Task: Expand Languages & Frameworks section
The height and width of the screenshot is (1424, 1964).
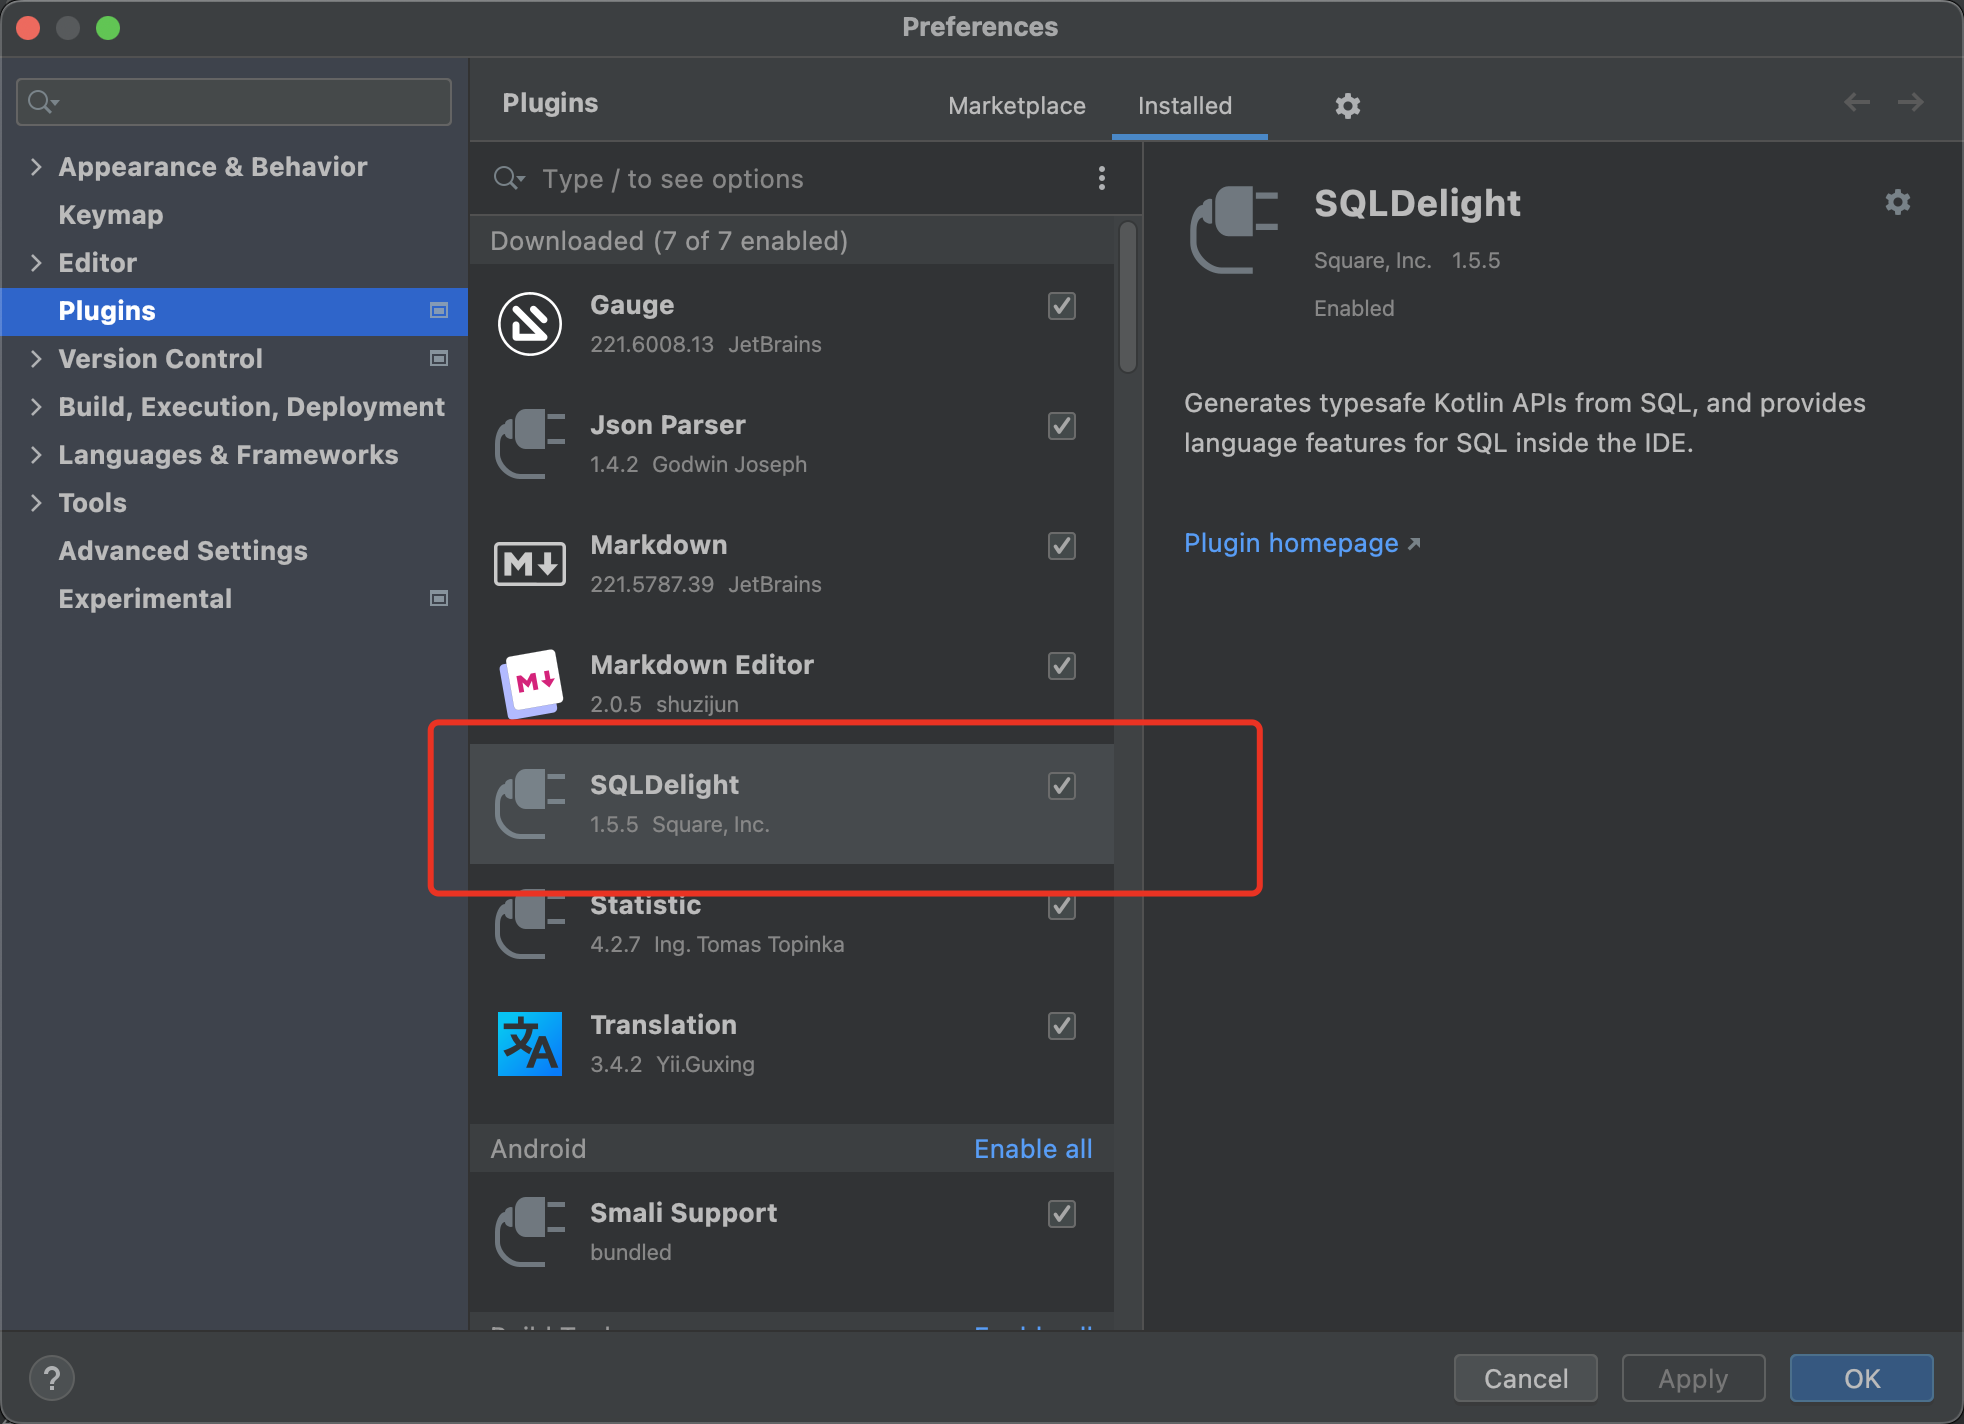Action: 36,455
